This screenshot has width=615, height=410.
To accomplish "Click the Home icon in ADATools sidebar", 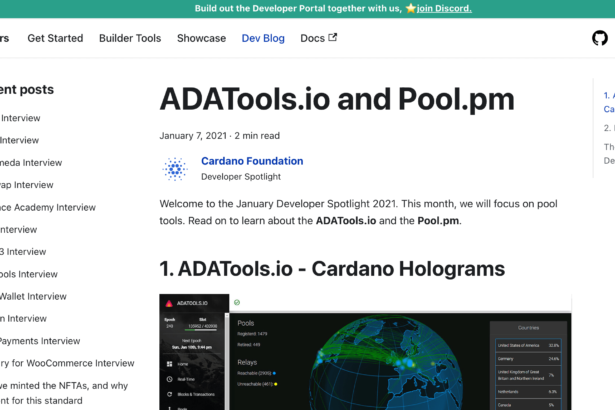I will (x=169, y=364).
